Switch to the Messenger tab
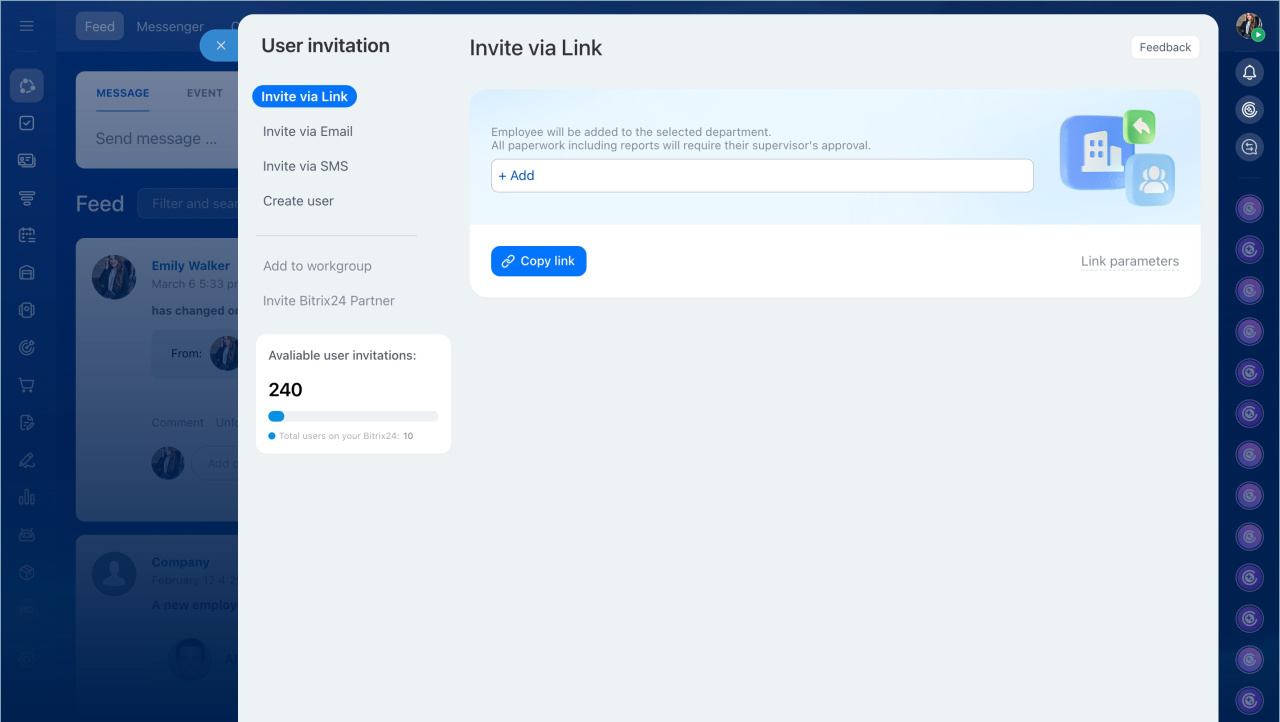Viewport: 1280px width, 722px height. pyautogui.click(x=170, y=27)
